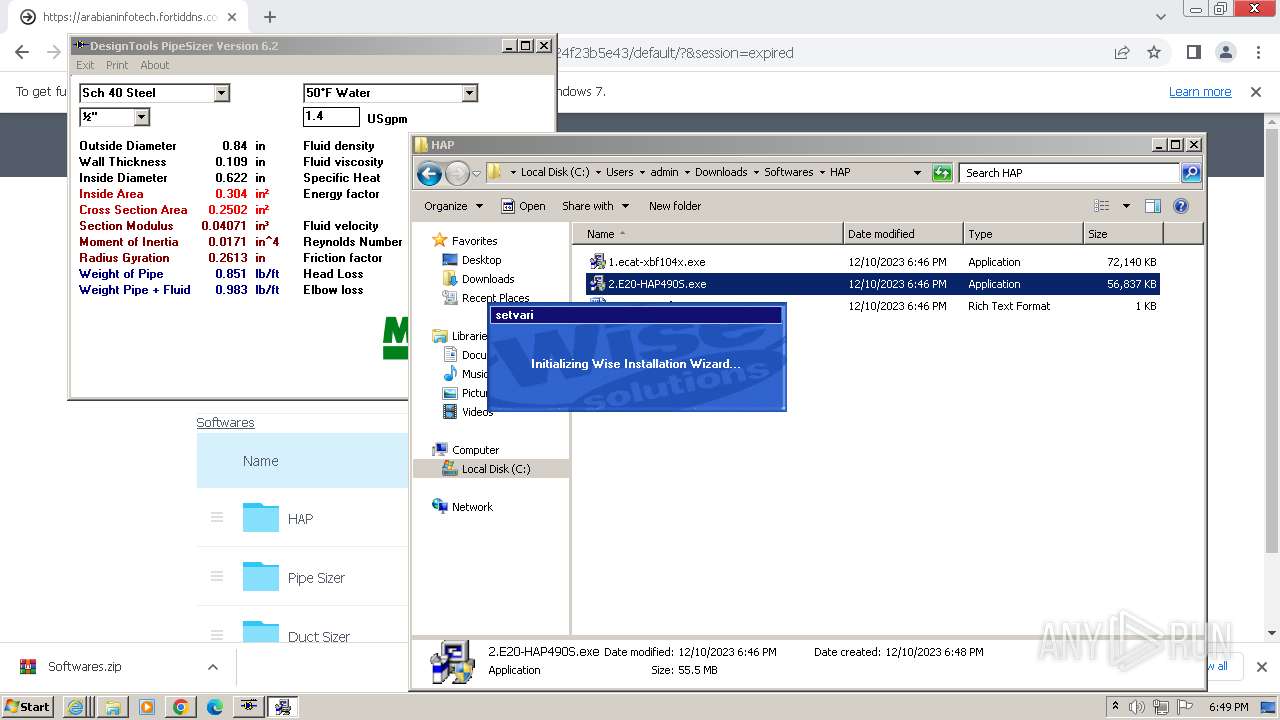The height and width of the screenshot is (720, 1280).
Task: Select the 2.E20-HAP490S.exe file
Action: (872, 284)
